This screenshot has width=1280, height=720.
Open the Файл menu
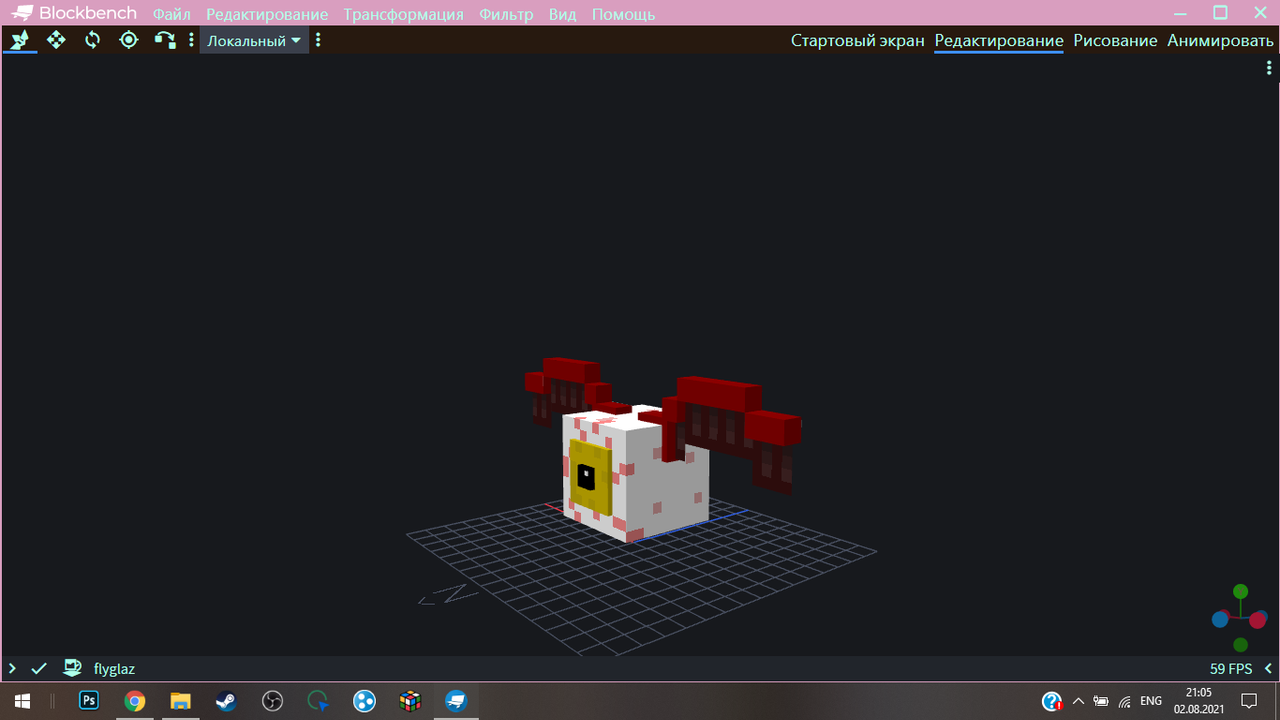(172, 14)
